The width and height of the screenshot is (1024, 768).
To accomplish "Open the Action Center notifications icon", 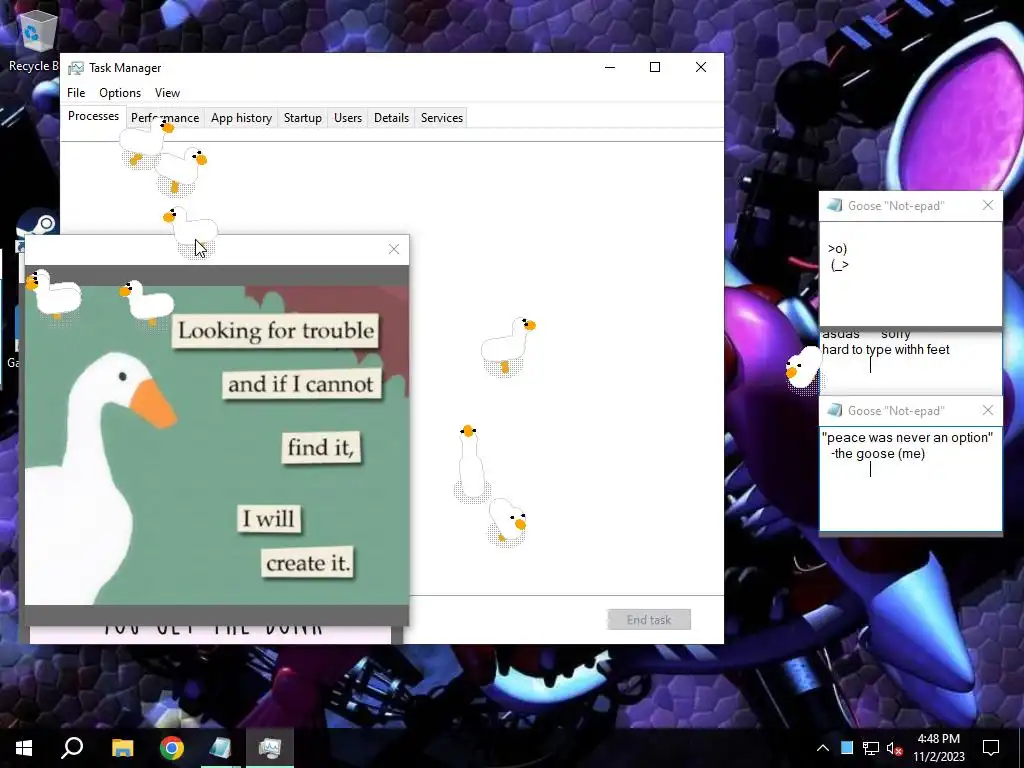I will coord(991,748).
